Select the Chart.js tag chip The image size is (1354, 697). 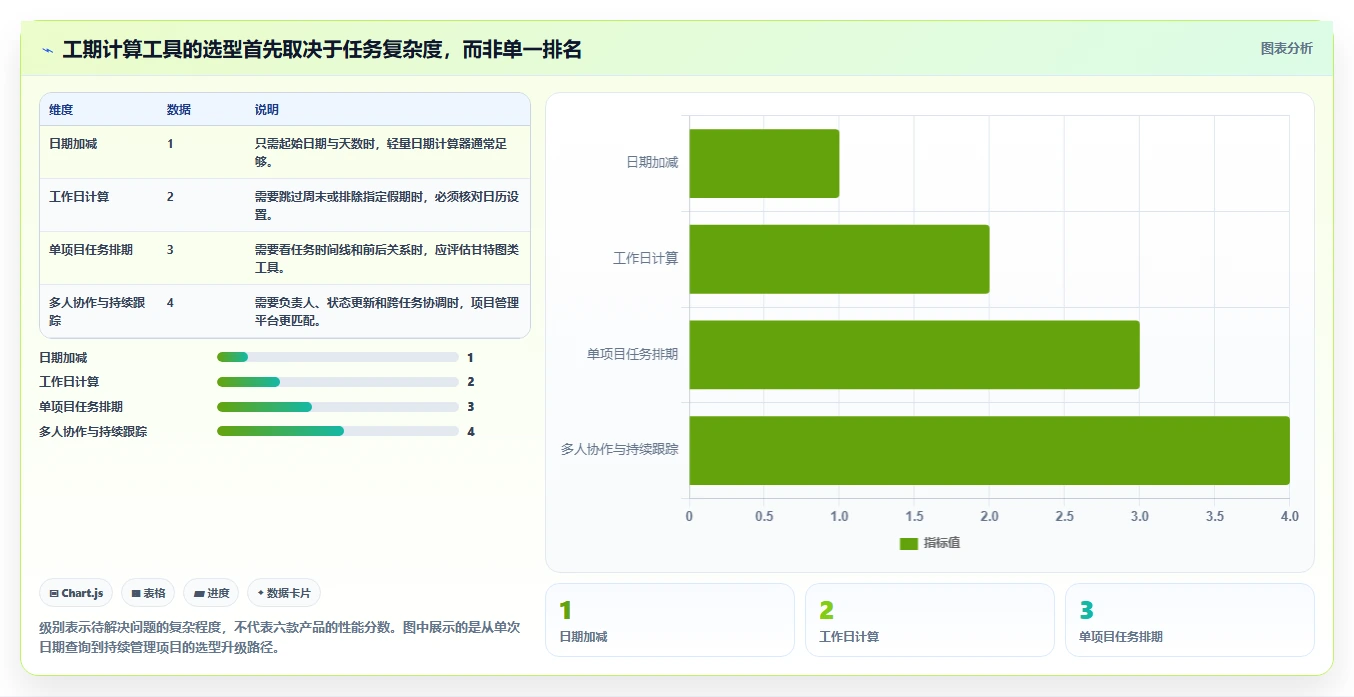click(77, 593)
